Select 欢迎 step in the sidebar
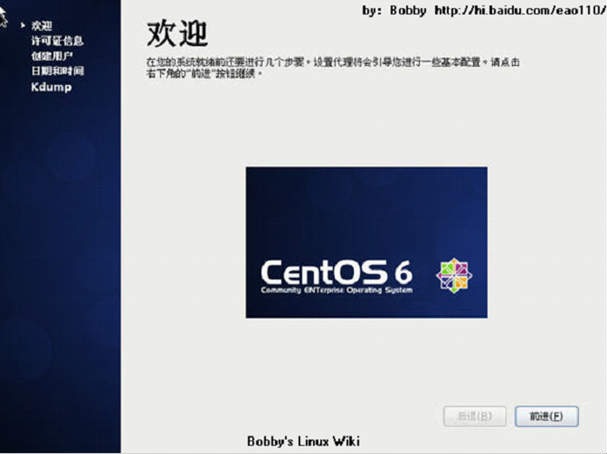This screenshot has height=454, width=607. [41, 26]
